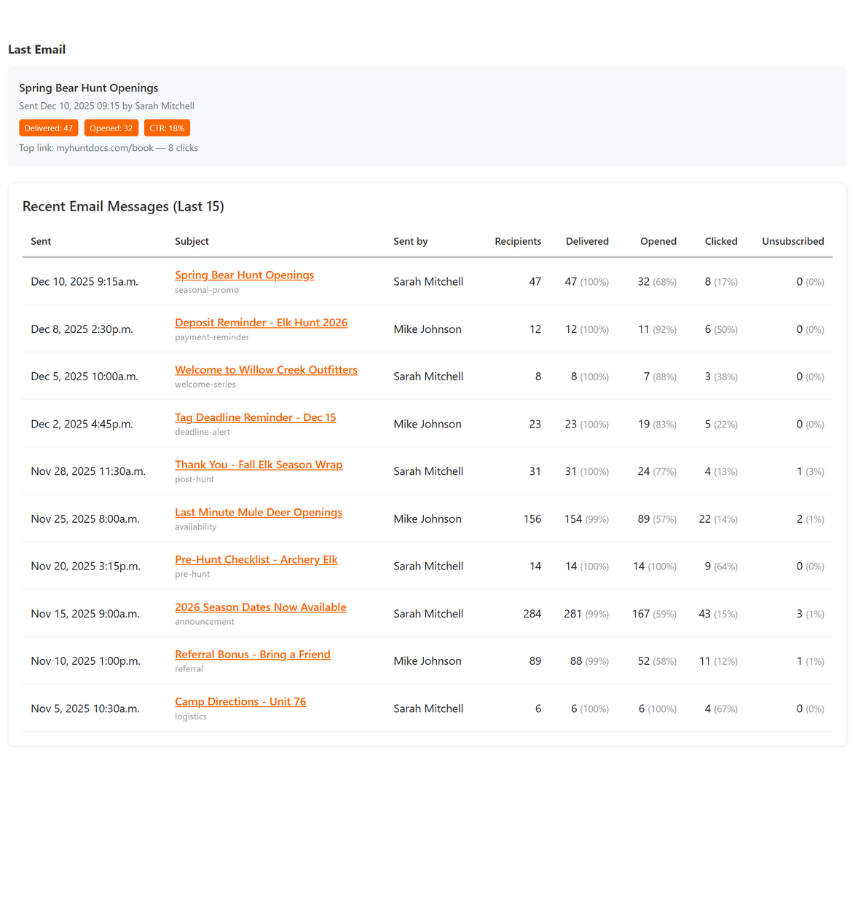Open the 'Spring Bear Hunt Openings' email
Image resolution: width=855 pixels, height=900 pixels.
coord(244,274)
